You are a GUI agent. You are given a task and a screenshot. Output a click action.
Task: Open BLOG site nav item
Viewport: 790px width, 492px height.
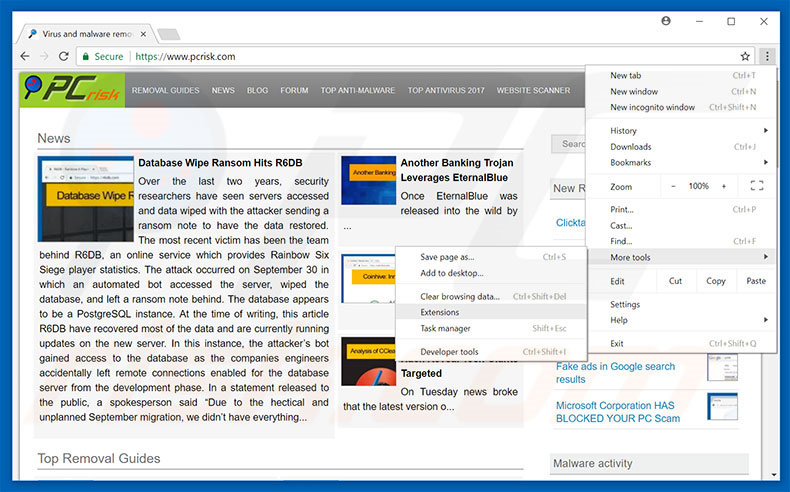(257, 90)
